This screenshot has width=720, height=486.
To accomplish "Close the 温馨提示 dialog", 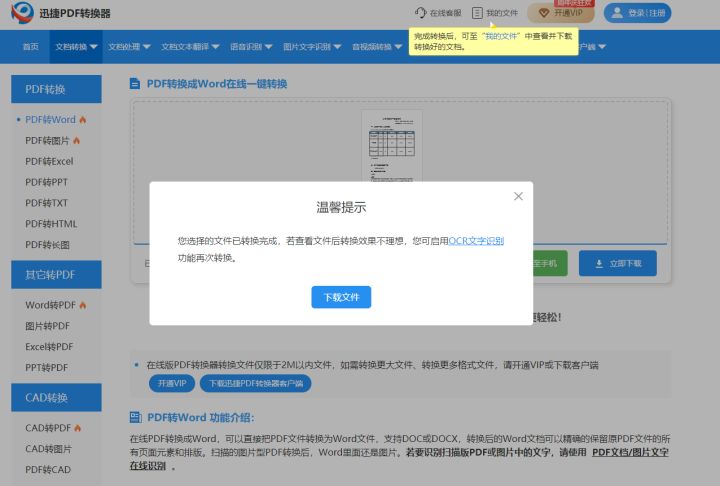I will coord(518,196).
